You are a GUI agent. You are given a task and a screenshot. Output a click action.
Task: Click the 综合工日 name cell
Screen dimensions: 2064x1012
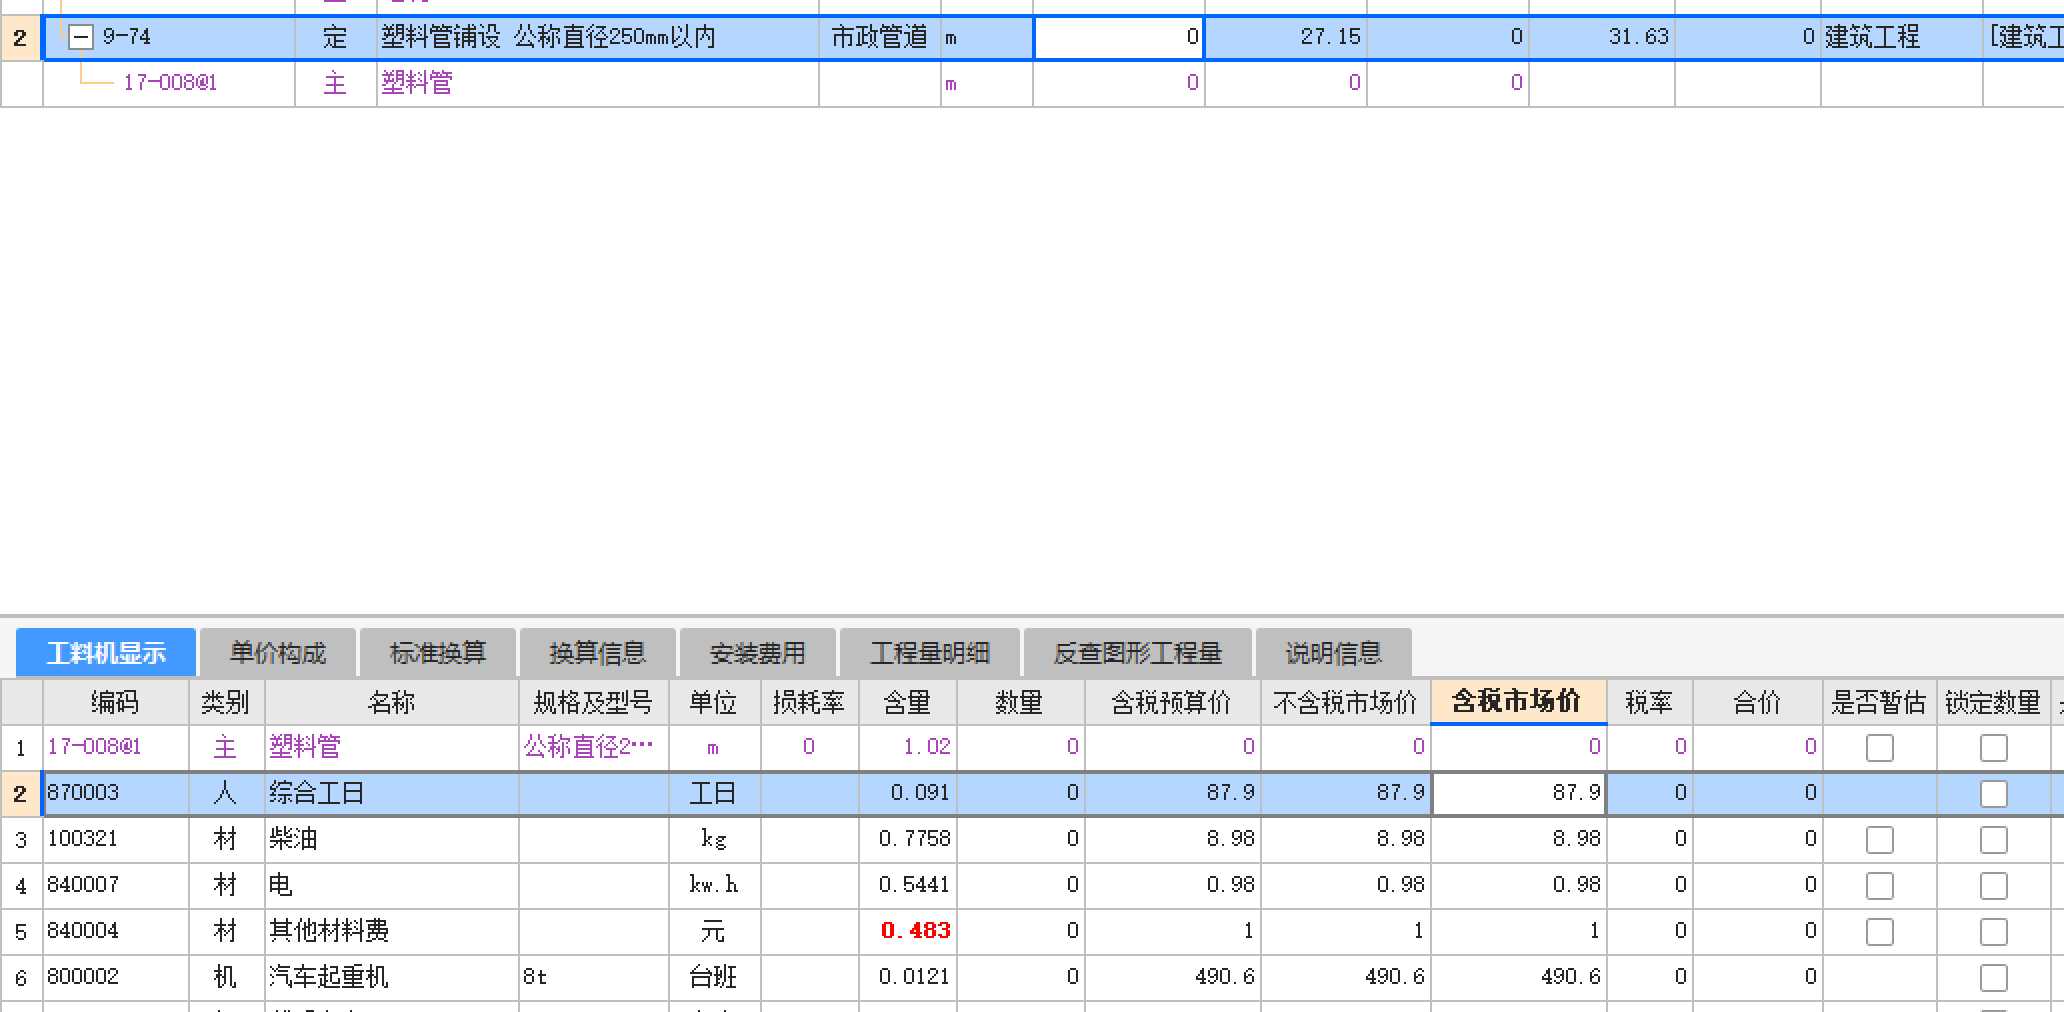[x=392, y=794]
